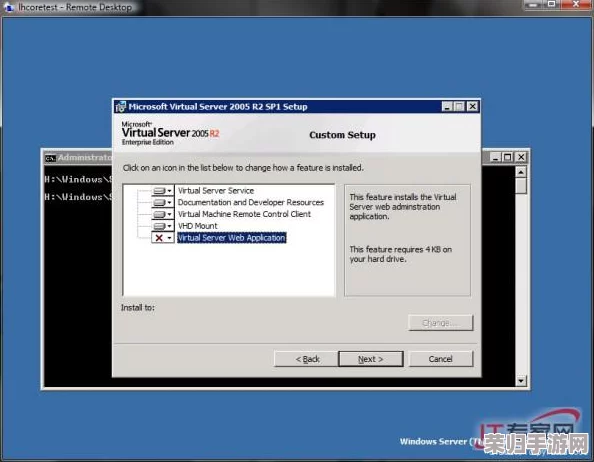The height and width of the screenshot is (462, 594).
Task: Click command prompt scrollbar up arrow
Action: pos(521,172)
